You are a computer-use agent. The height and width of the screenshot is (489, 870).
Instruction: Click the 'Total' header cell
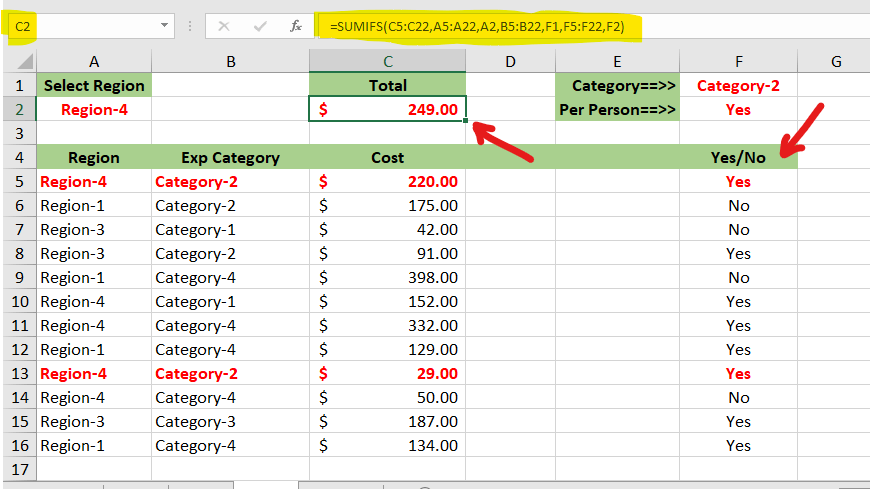tap(387, 85)
